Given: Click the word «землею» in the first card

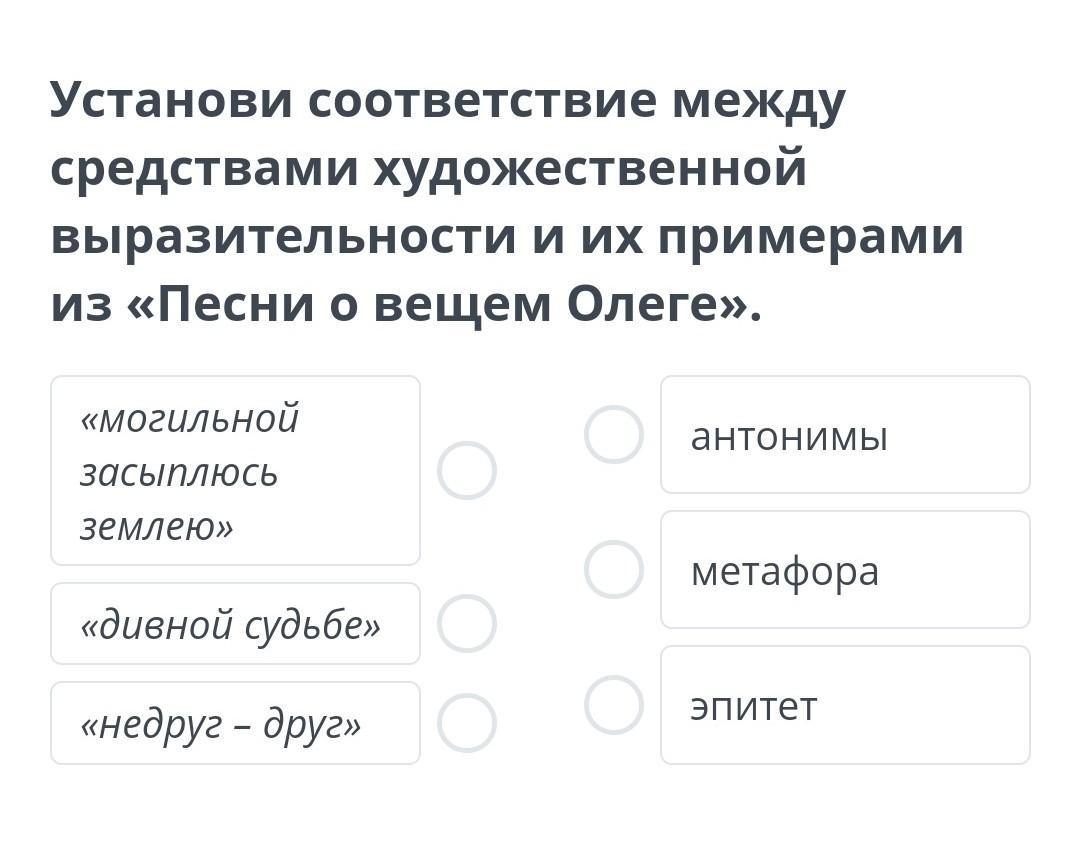Looking at the screenshot, I should 156,526.
